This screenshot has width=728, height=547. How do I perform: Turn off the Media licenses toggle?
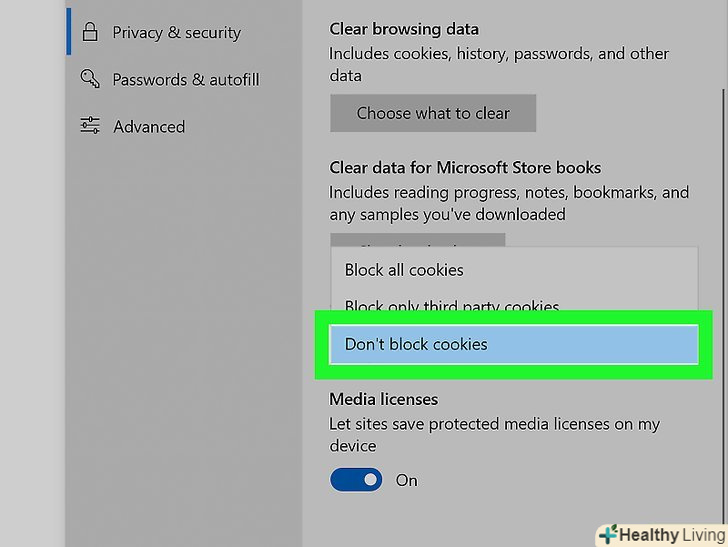[x=356, y=480]
